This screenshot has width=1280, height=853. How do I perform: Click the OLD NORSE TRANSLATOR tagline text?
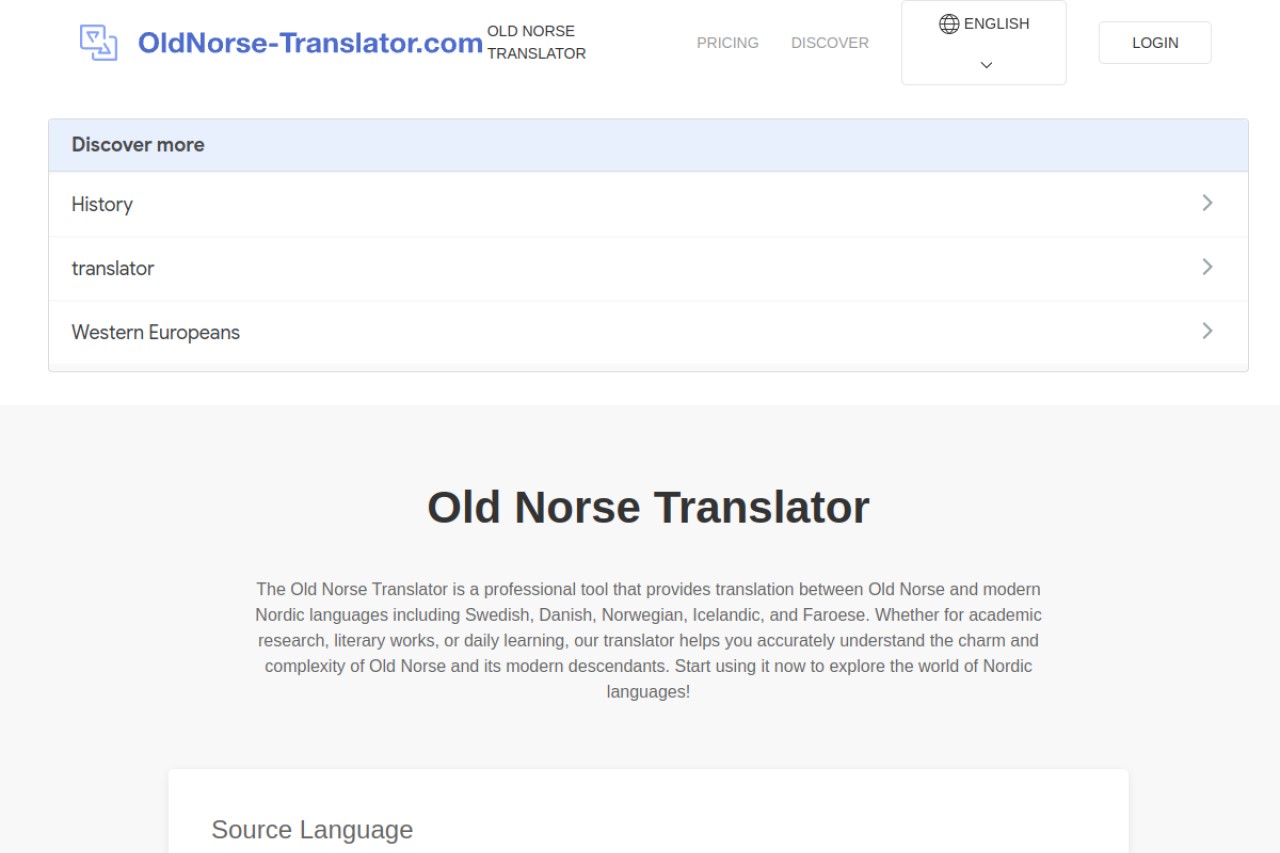(537, 42)
